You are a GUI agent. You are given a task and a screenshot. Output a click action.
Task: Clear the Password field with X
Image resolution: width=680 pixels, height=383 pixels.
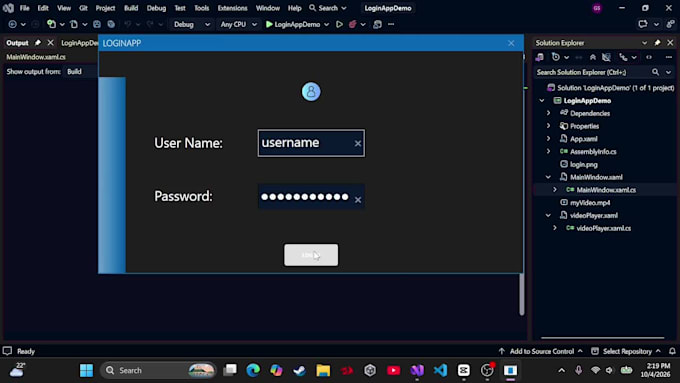pos(358,200)
